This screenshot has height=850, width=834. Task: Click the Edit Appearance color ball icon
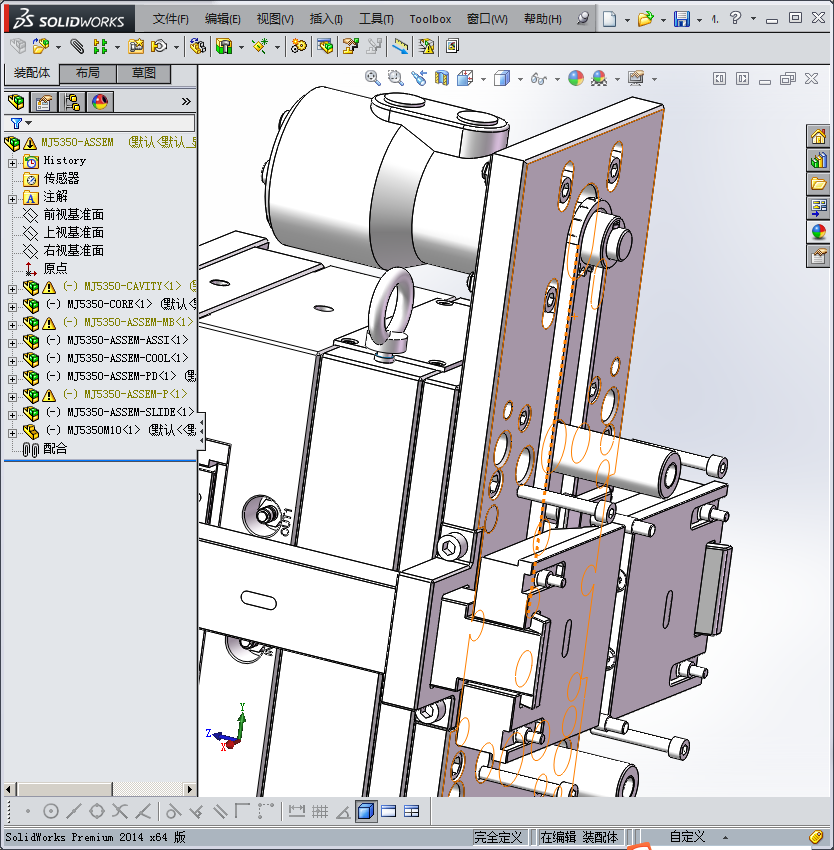click(x=576, y=79)
